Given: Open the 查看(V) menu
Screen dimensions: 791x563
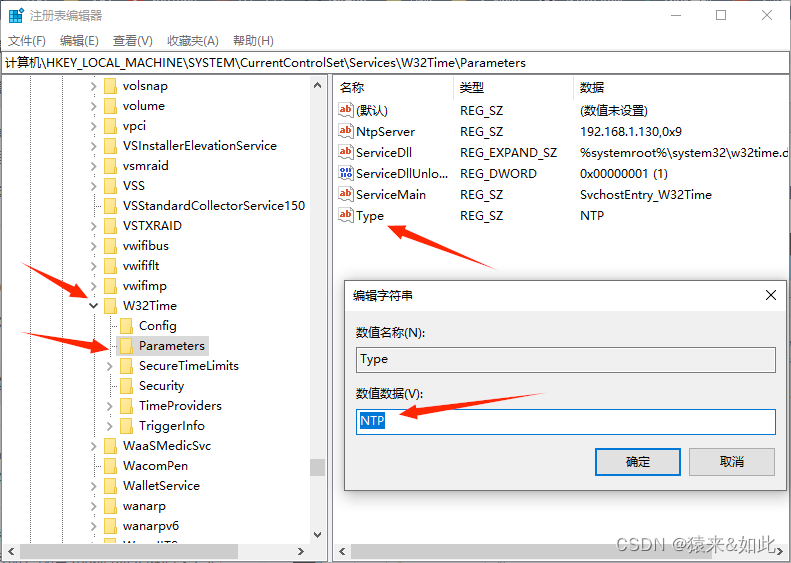Looking at the screenshot, I should click(x=133, y=41).
